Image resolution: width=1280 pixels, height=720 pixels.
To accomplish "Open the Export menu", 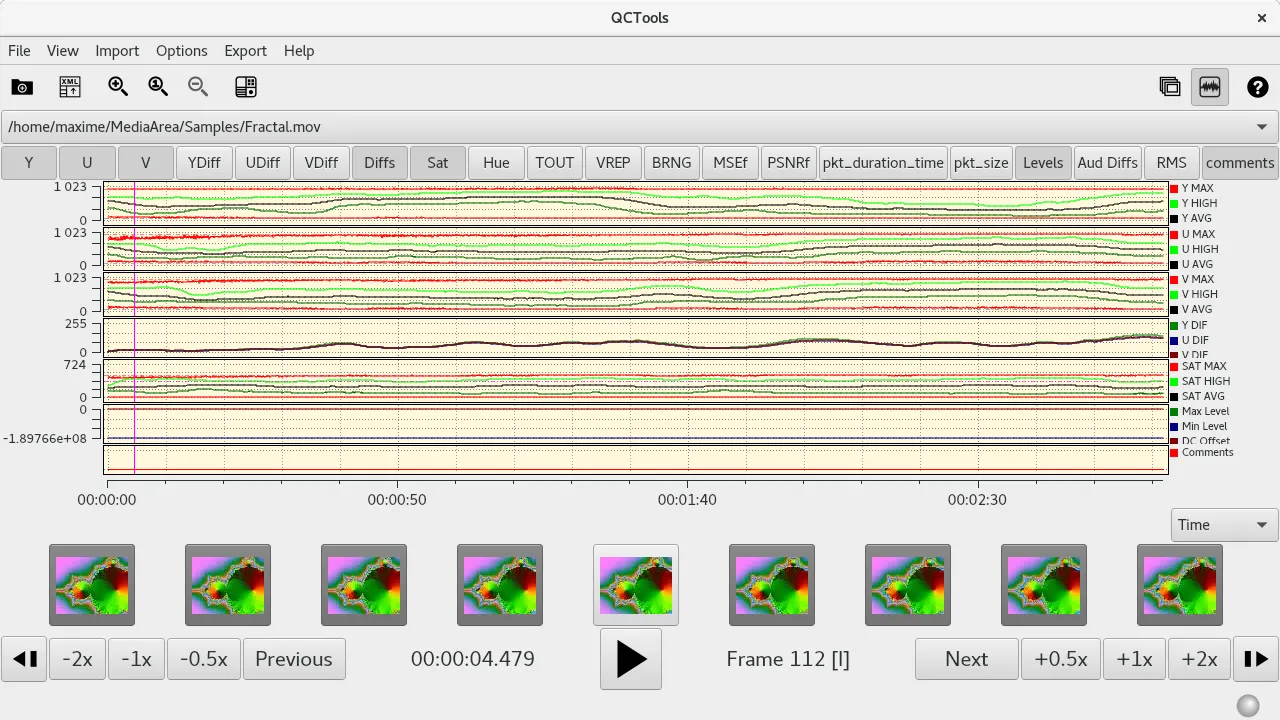I will pos(245,51).
